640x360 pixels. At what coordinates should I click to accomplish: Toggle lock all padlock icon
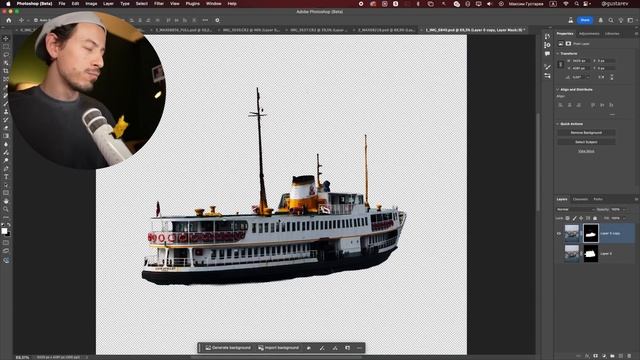point(595,218)
